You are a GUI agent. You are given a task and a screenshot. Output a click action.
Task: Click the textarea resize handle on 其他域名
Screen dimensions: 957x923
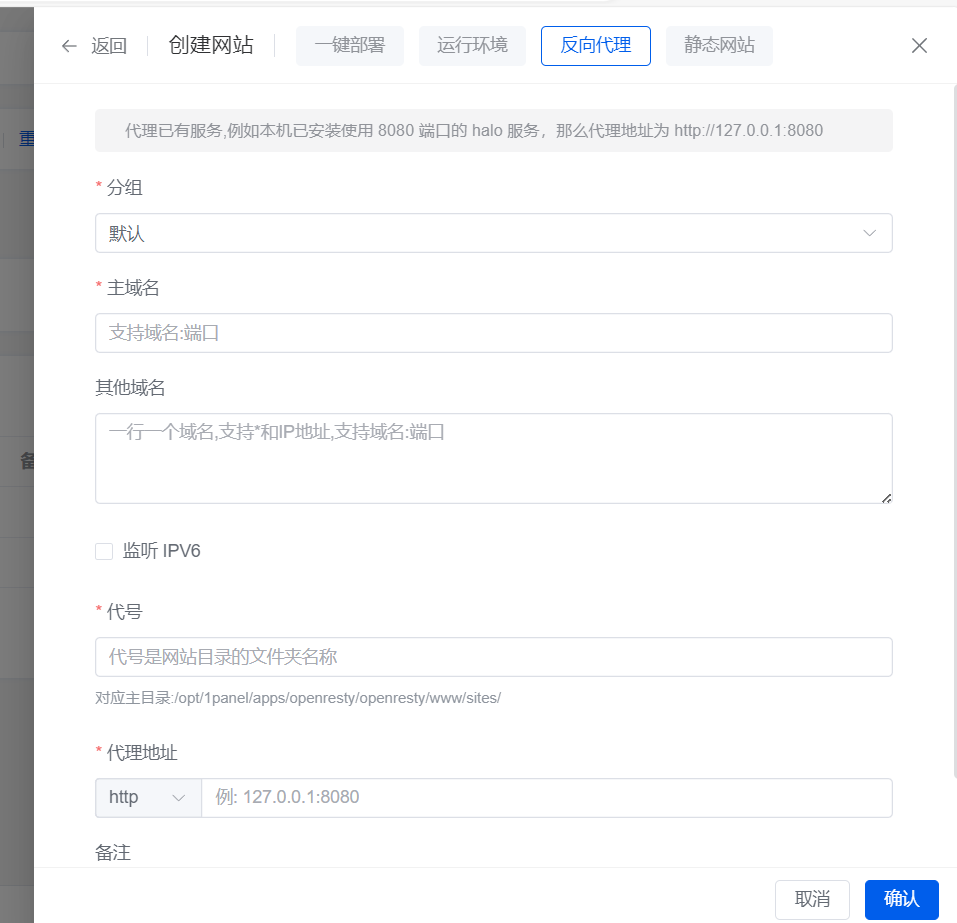click(886, 497)
